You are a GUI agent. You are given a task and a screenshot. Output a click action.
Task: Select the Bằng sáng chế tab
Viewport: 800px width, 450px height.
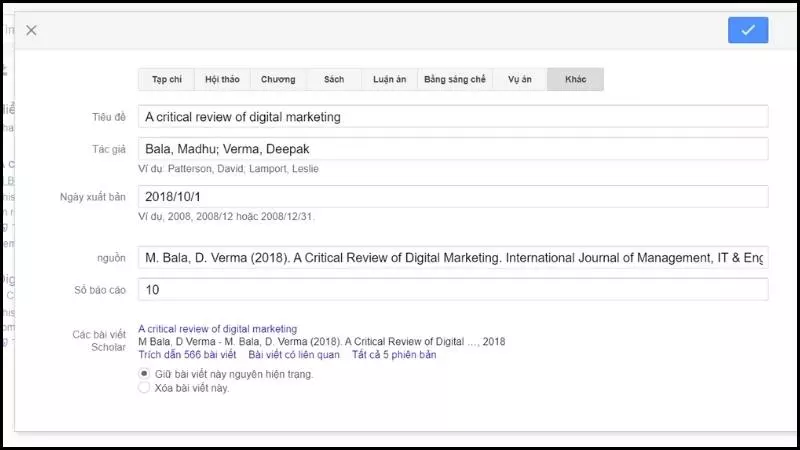(455, 80)
